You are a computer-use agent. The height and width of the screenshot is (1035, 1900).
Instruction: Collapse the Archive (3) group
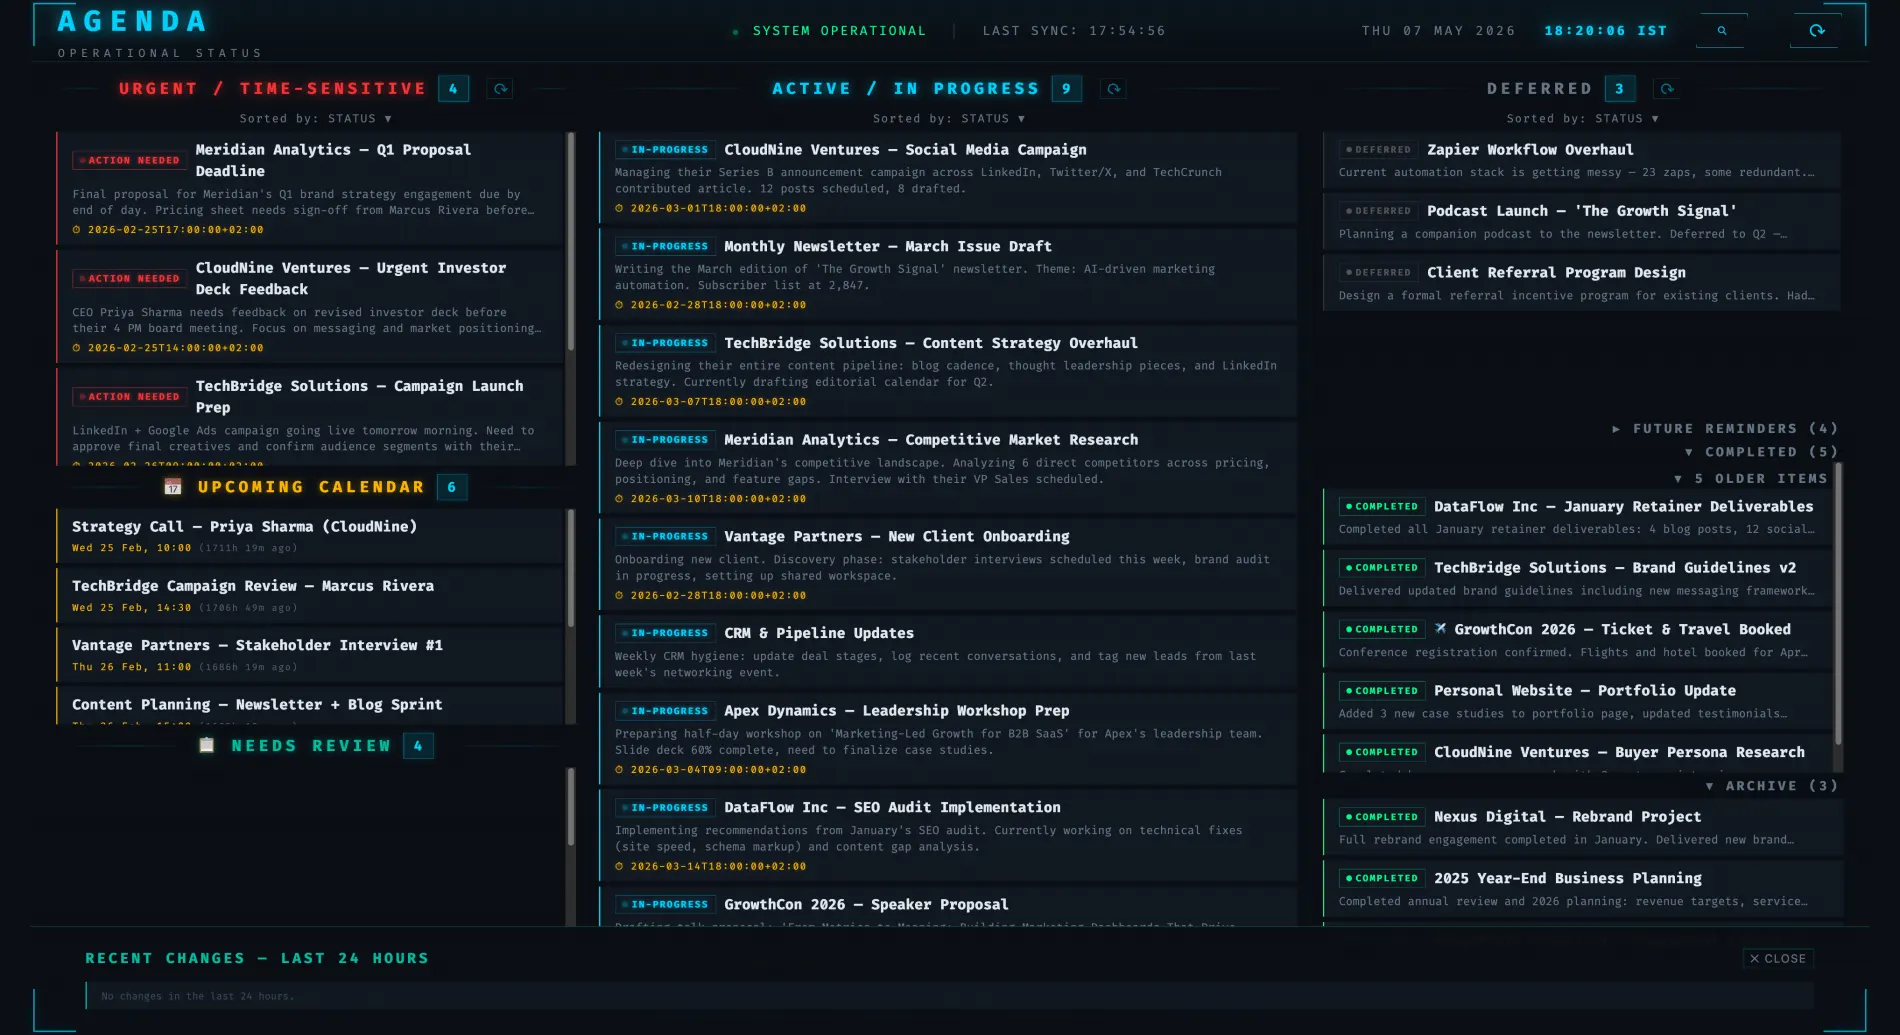point(1771,786)
